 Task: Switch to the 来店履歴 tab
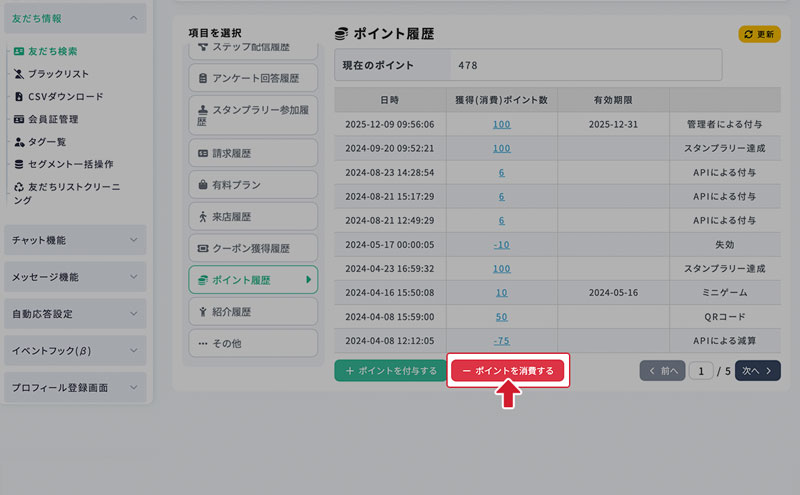252,216
